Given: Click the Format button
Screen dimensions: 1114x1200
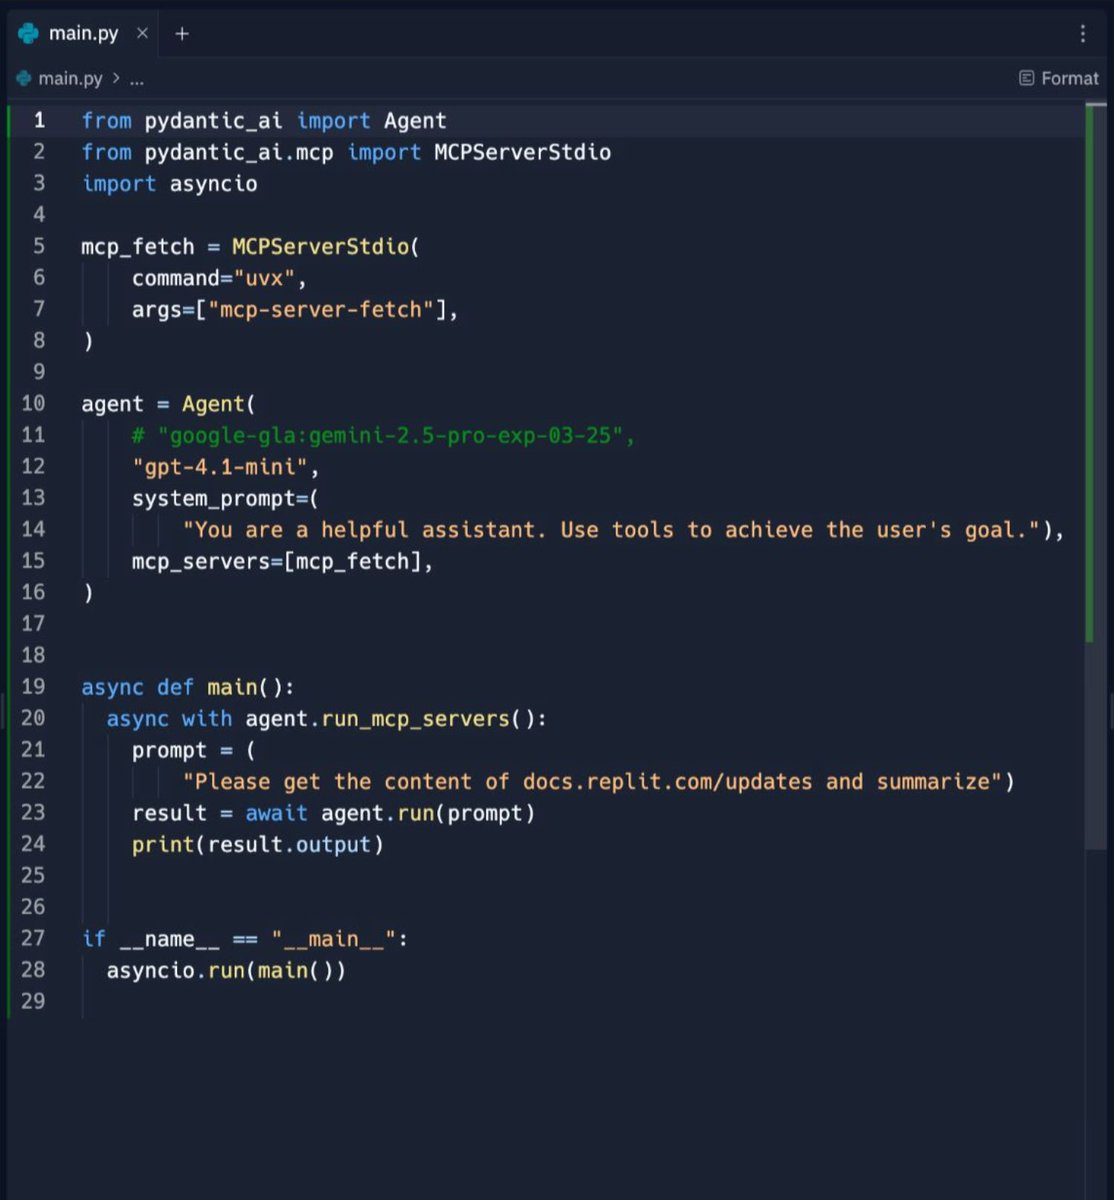Looking at the screenshot, I should pos(1058,78).
